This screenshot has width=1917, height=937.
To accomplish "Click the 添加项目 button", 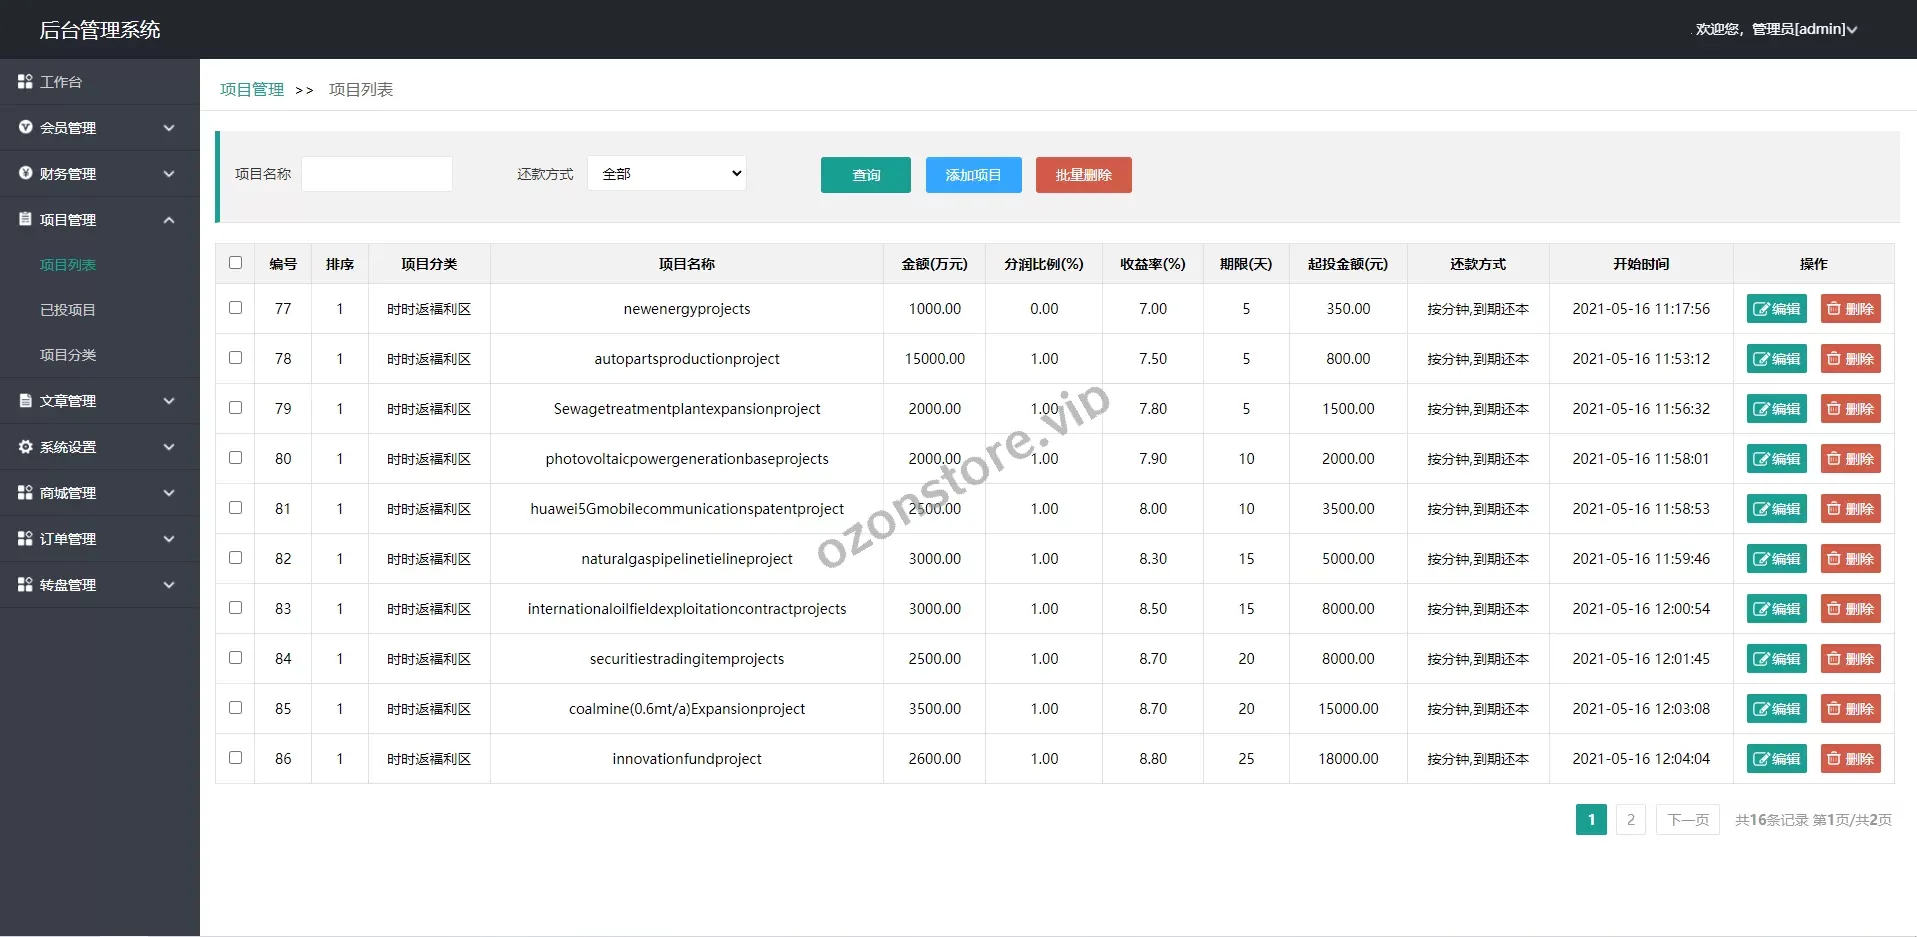I will click(x=972, y=174).
